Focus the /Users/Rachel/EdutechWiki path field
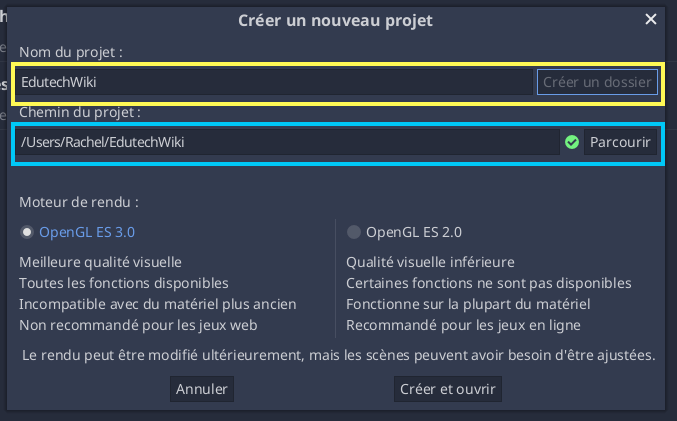Image resolution: width=677 pixels, height=421 pixels. tap(288, 142)
